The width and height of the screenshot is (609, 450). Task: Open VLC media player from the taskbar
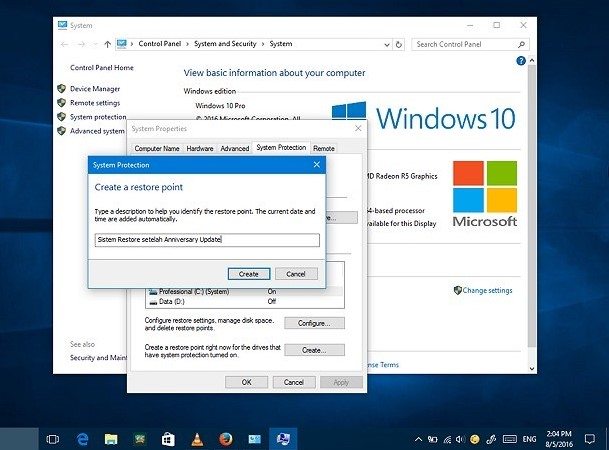[197, 438]
